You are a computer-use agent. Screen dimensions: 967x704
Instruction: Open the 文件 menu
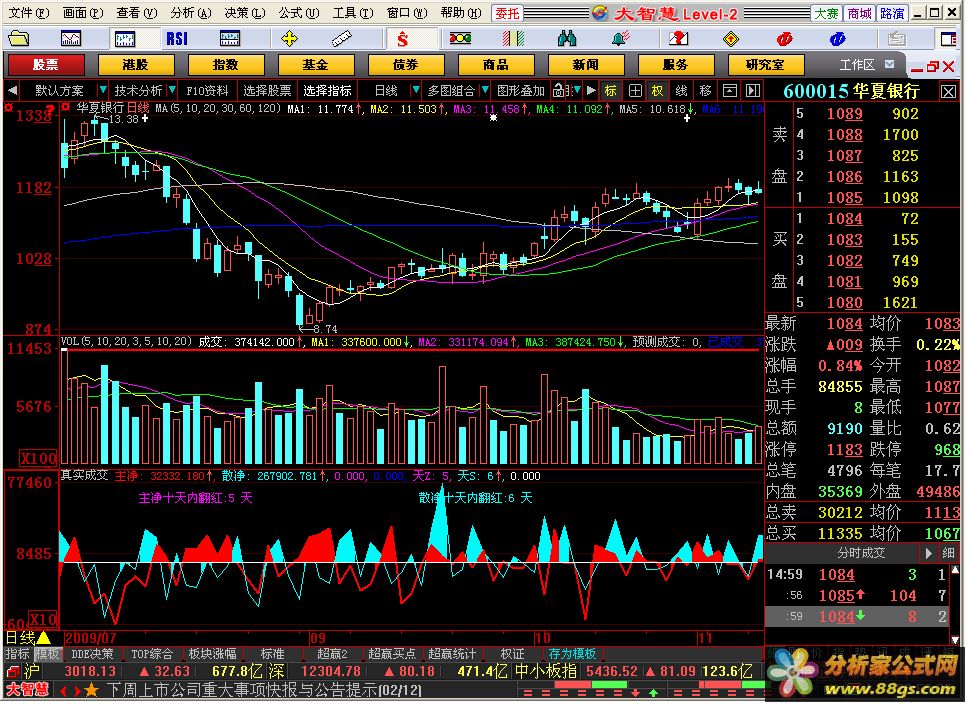(28, 12)
